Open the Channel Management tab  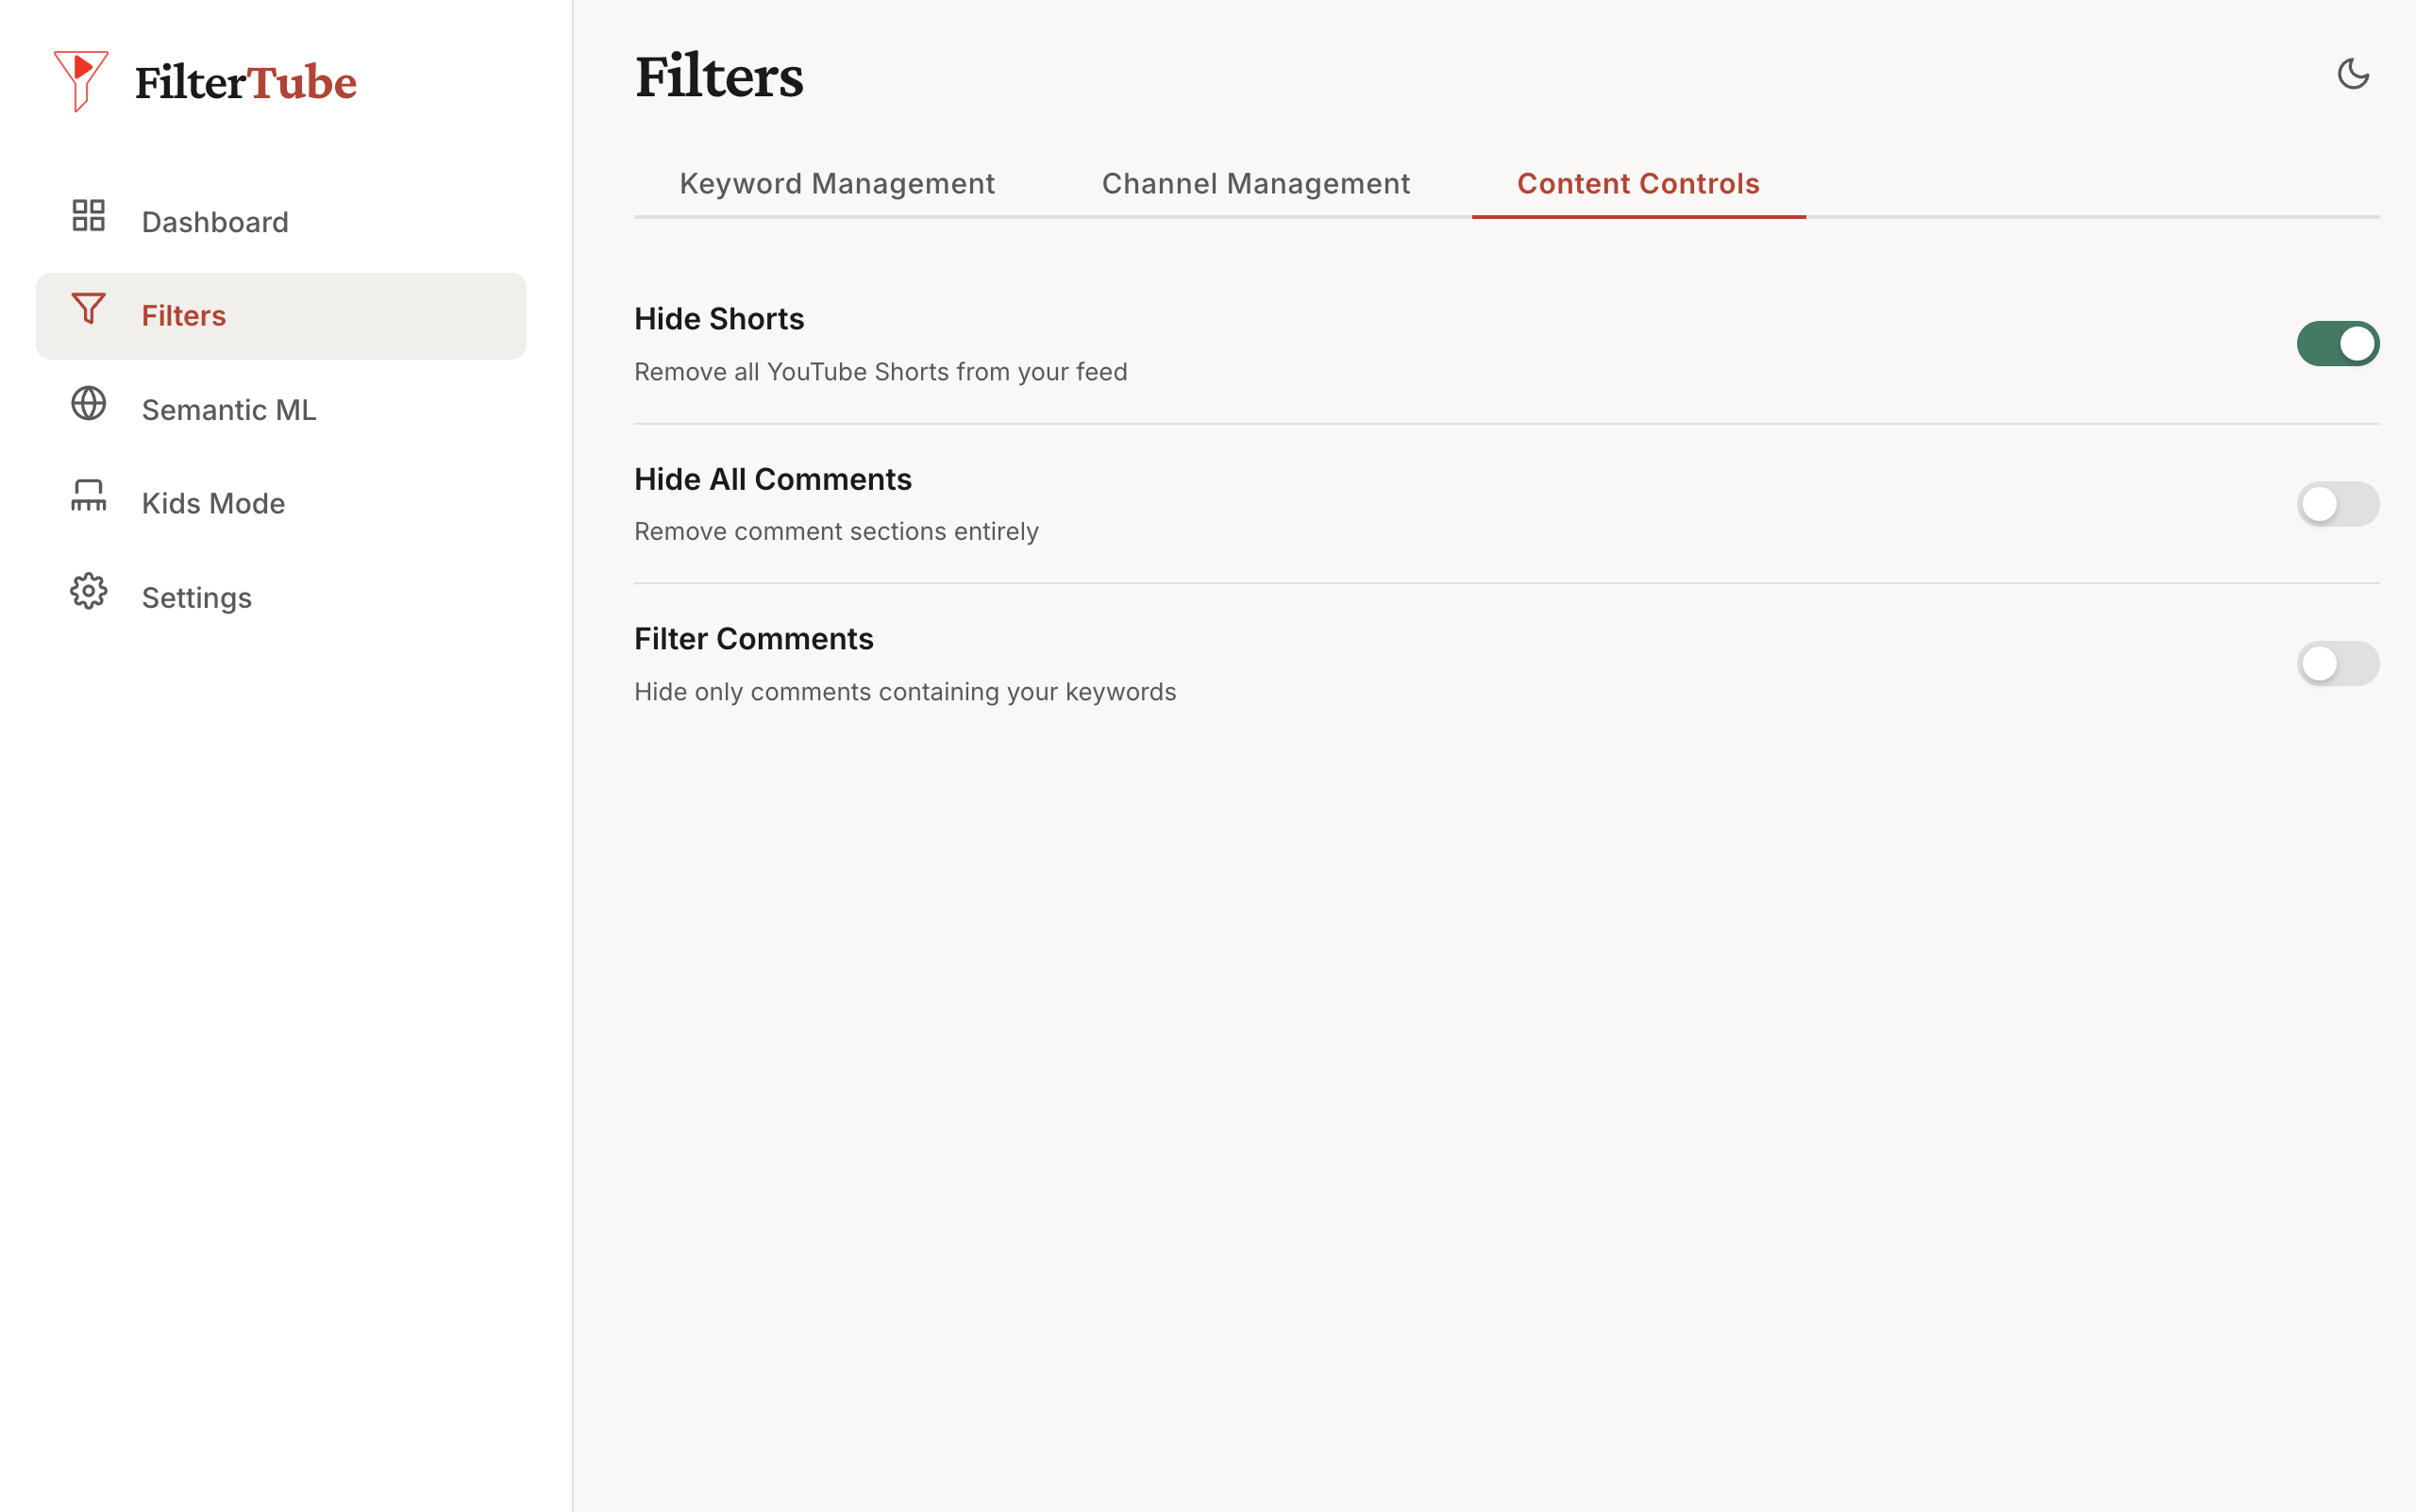pyautogui.click(x=1255, y=183)
